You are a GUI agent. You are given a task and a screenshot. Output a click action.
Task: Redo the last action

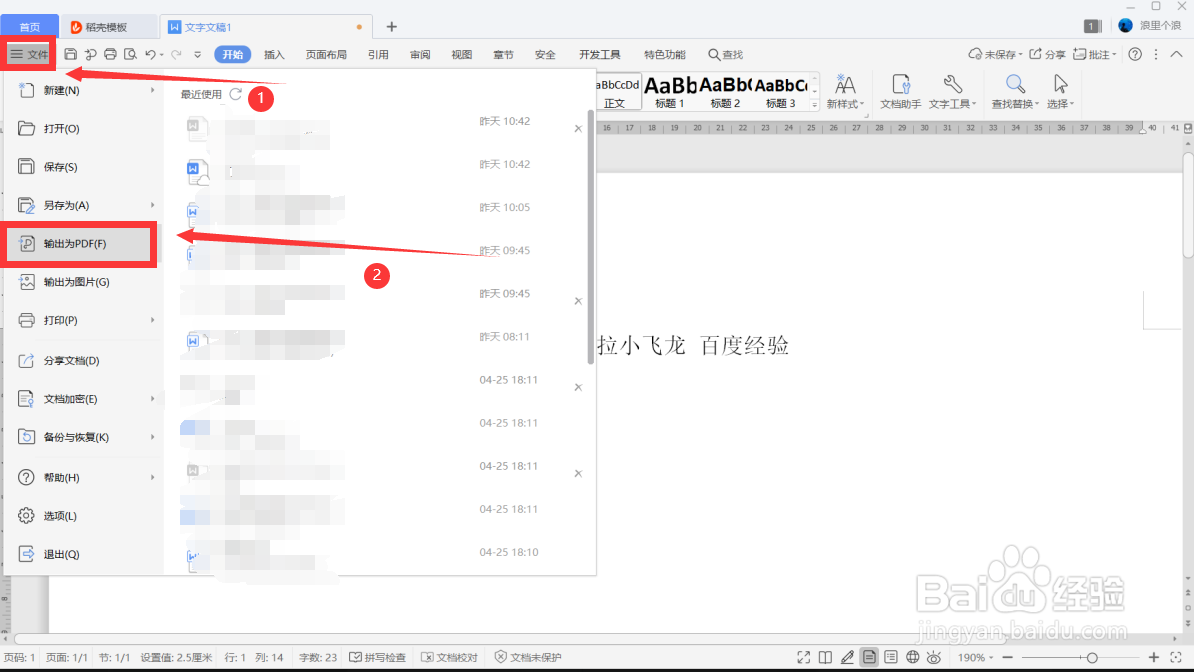pyautogui.click(x=176, y=54)
